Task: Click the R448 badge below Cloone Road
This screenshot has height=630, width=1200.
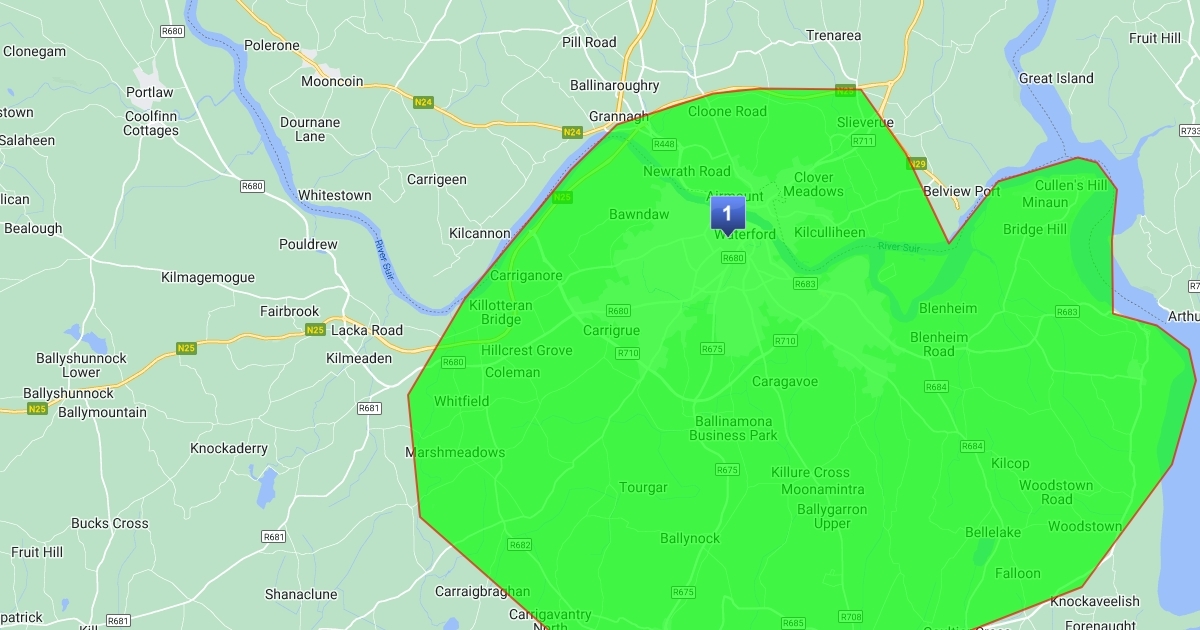Action: (664, 144)
